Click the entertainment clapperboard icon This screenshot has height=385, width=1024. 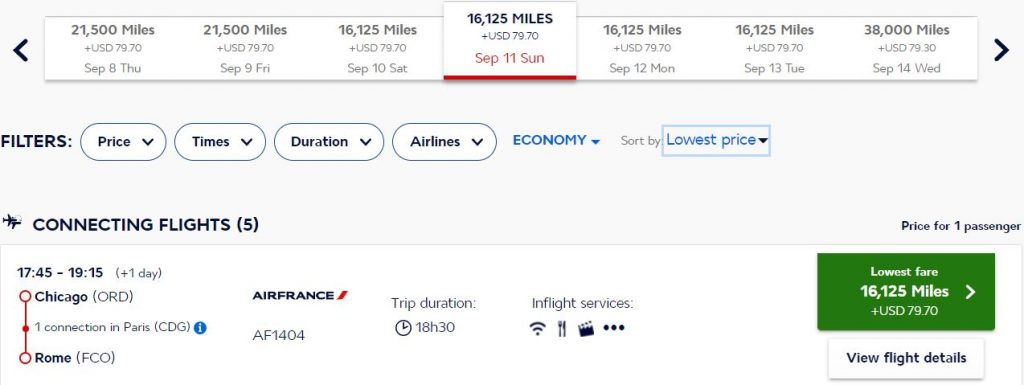586,328
